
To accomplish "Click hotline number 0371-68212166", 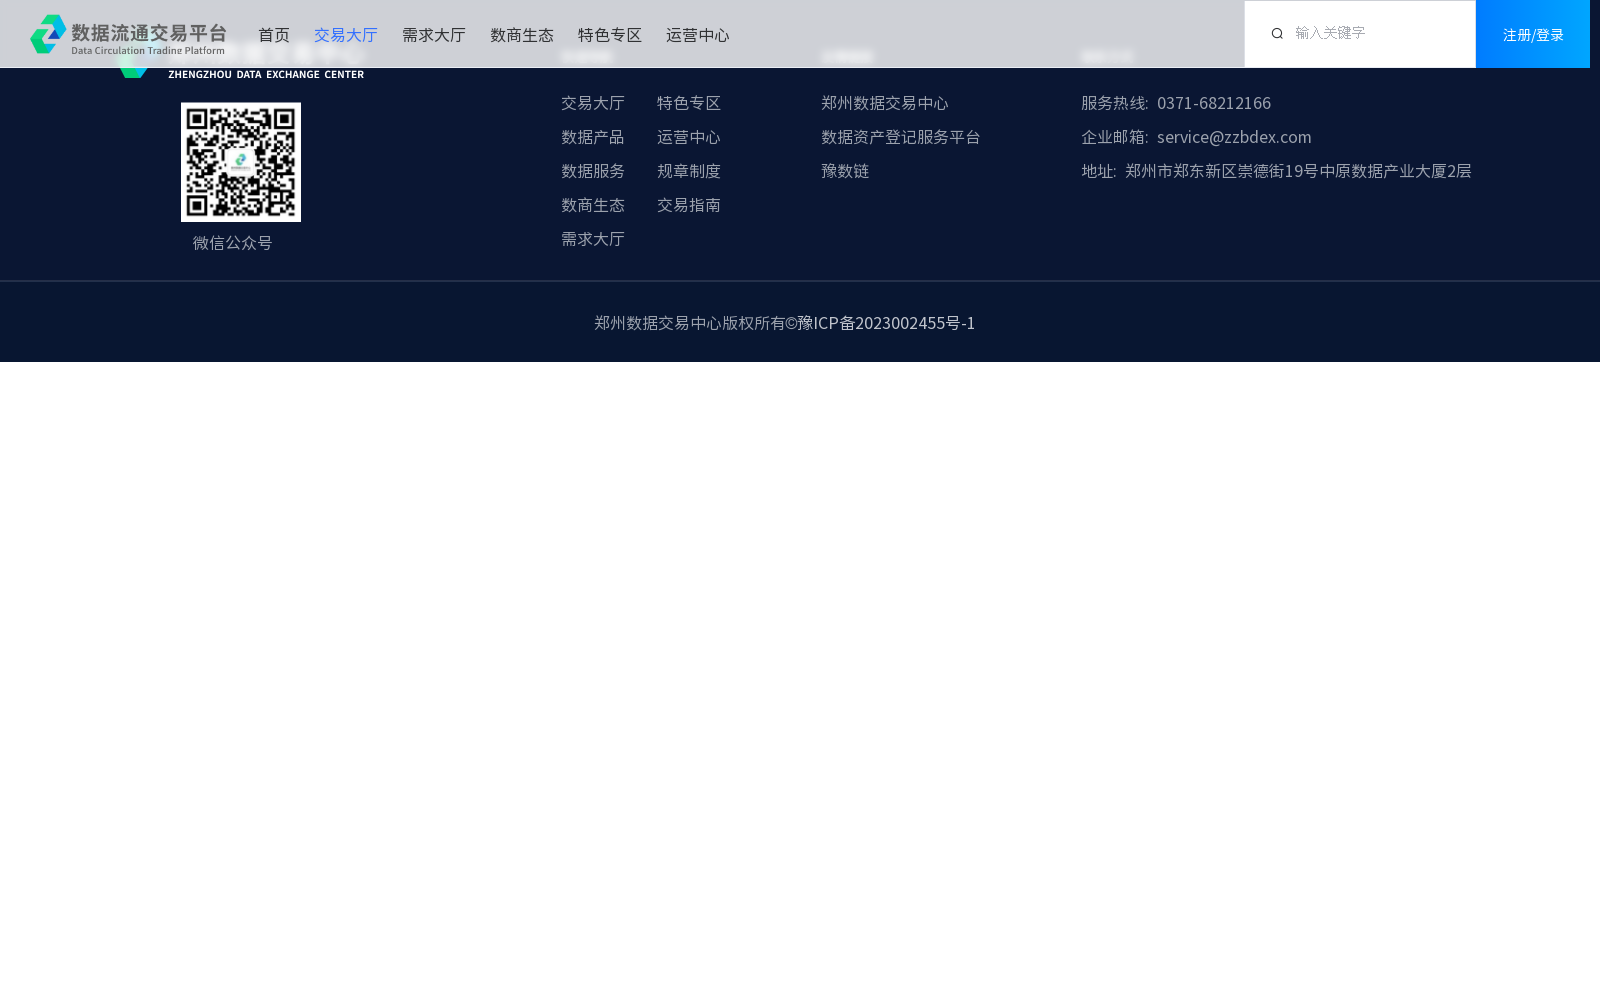I will click(1214, 103).
